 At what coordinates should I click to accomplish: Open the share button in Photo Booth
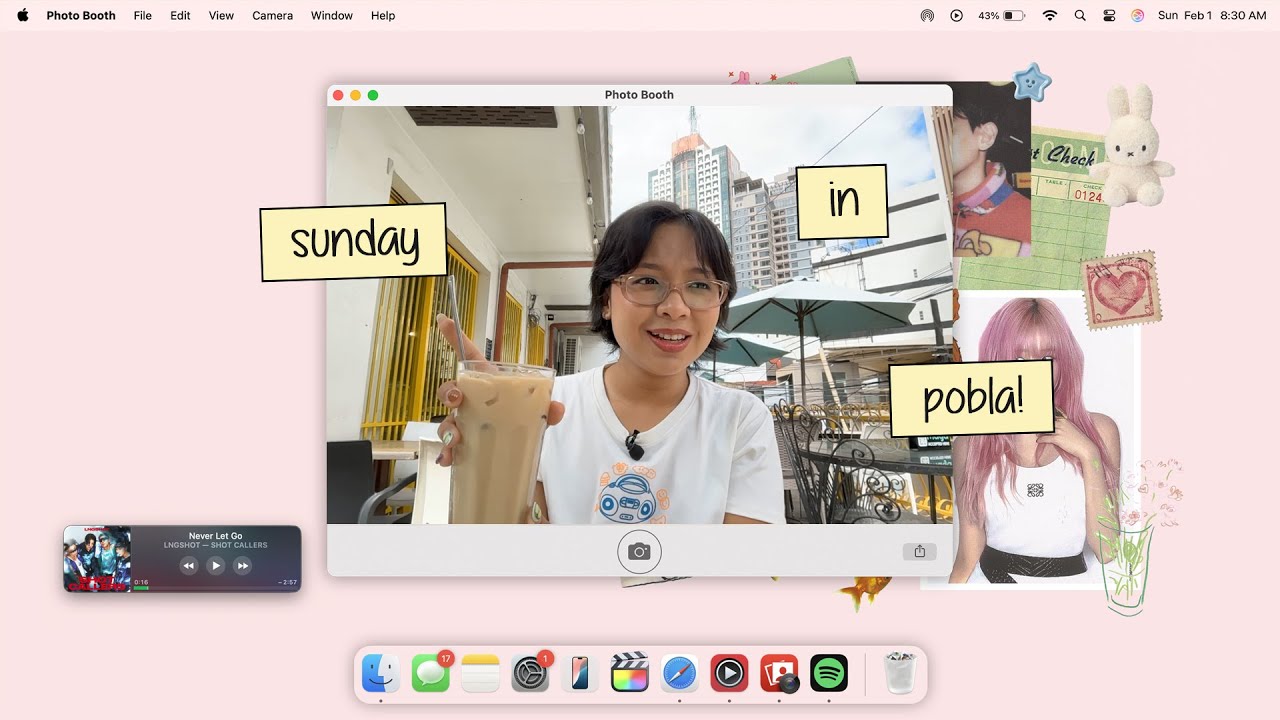click(919, 551)
